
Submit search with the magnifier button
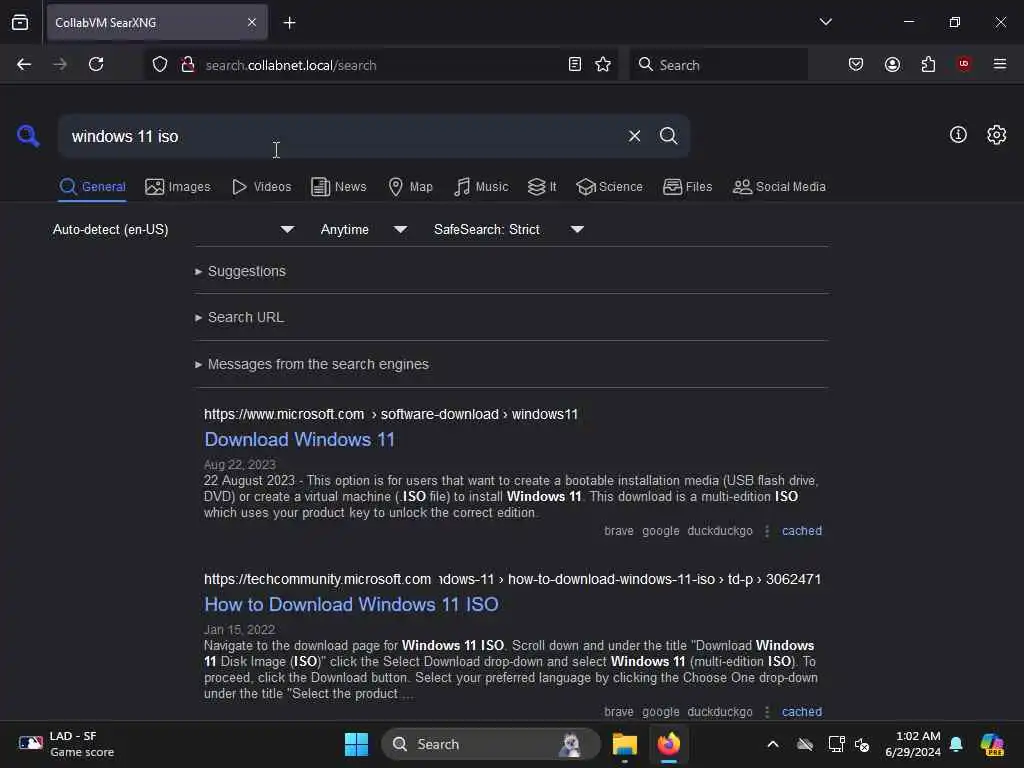(668, 136)
